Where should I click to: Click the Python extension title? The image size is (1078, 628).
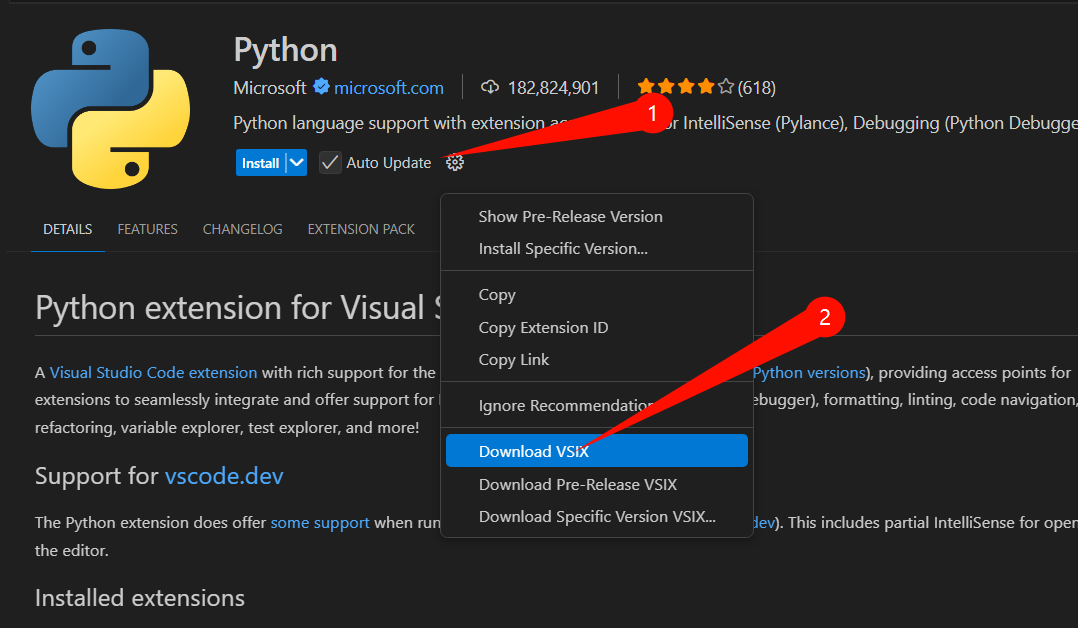(285, 50)
